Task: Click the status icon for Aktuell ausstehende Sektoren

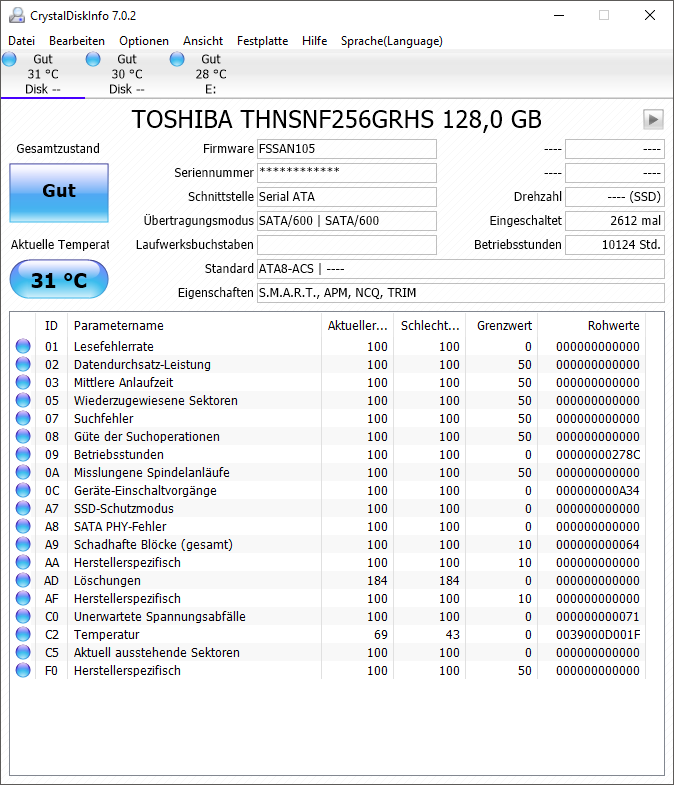Action: [23, 652]
